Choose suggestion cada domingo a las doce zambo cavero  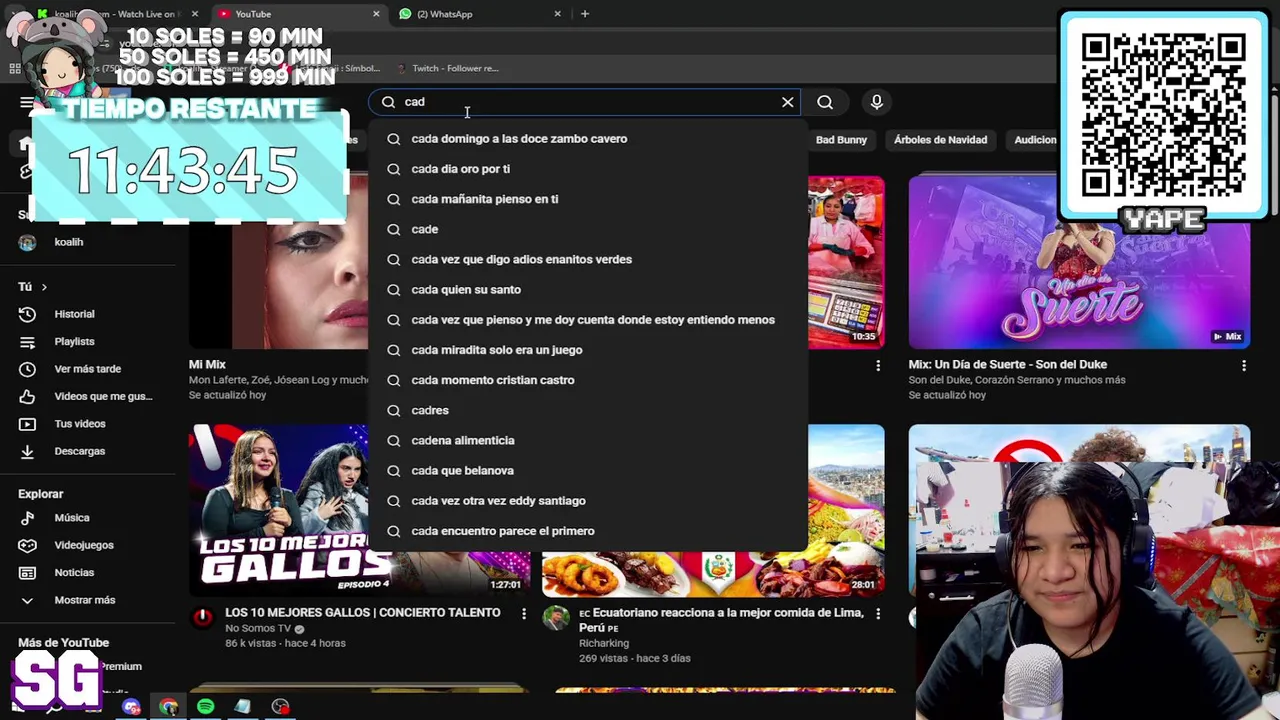click(x=588, y=139)
